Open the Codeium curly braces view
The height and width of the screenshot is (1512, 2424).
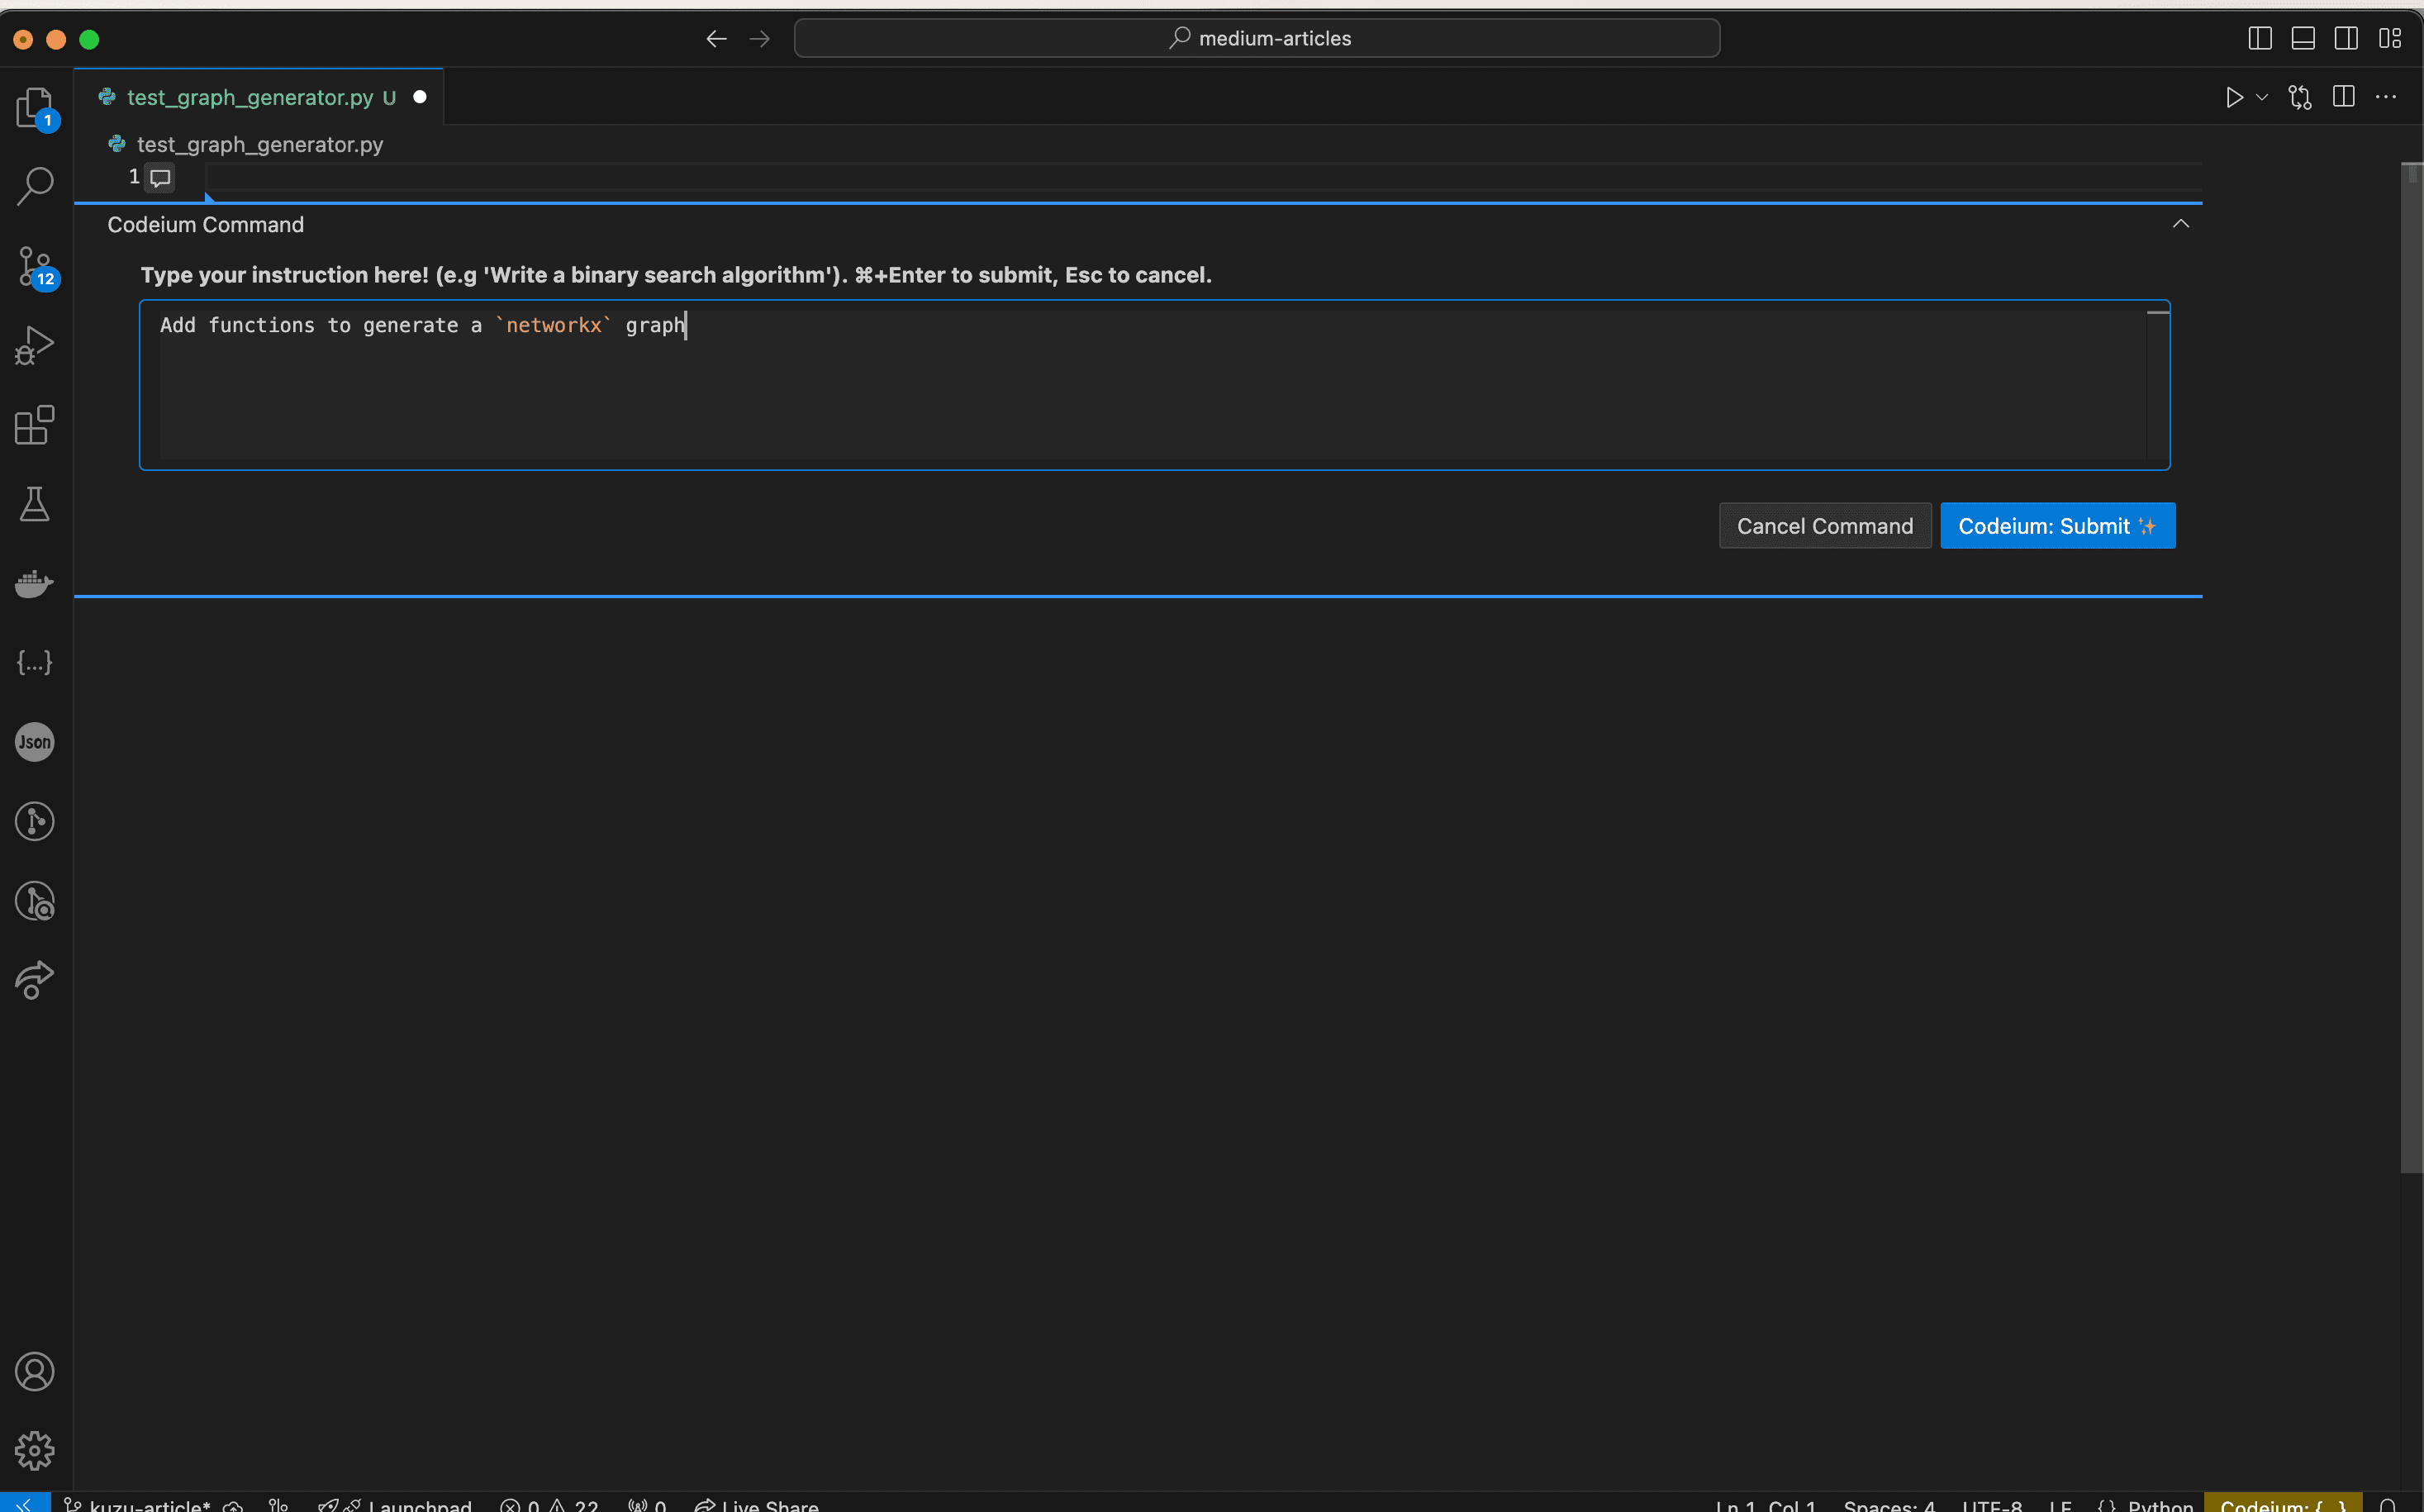pyautogui.click(x=35, y=662)
